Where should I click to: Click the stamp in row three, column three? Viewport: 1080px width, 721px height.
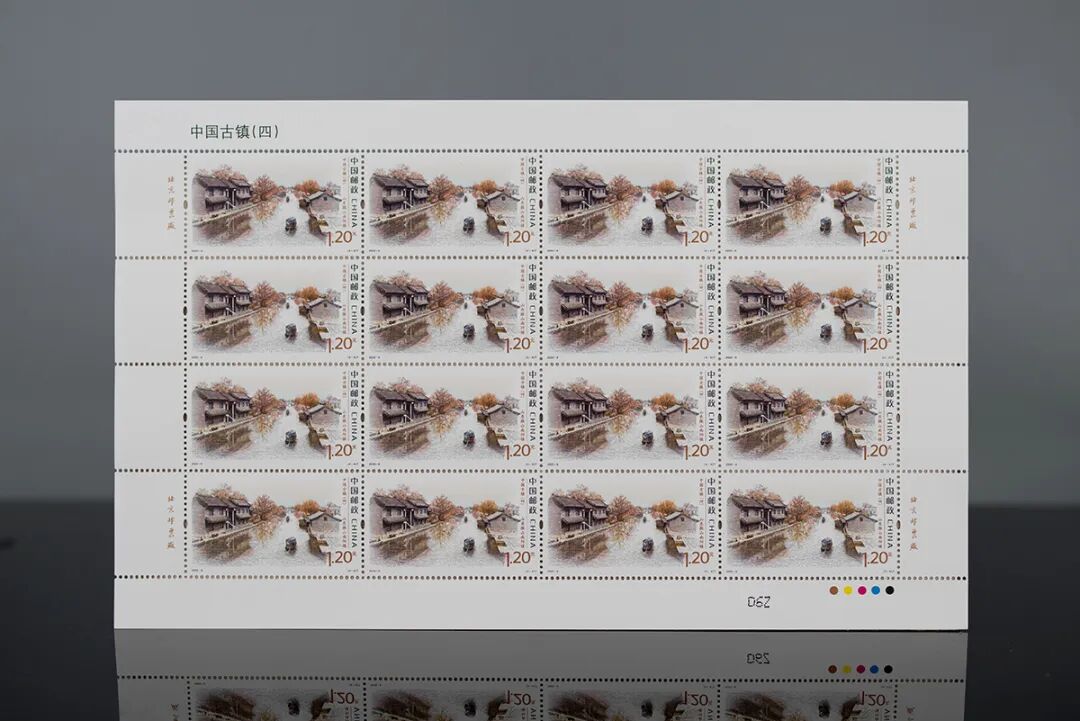click(632, 416)
